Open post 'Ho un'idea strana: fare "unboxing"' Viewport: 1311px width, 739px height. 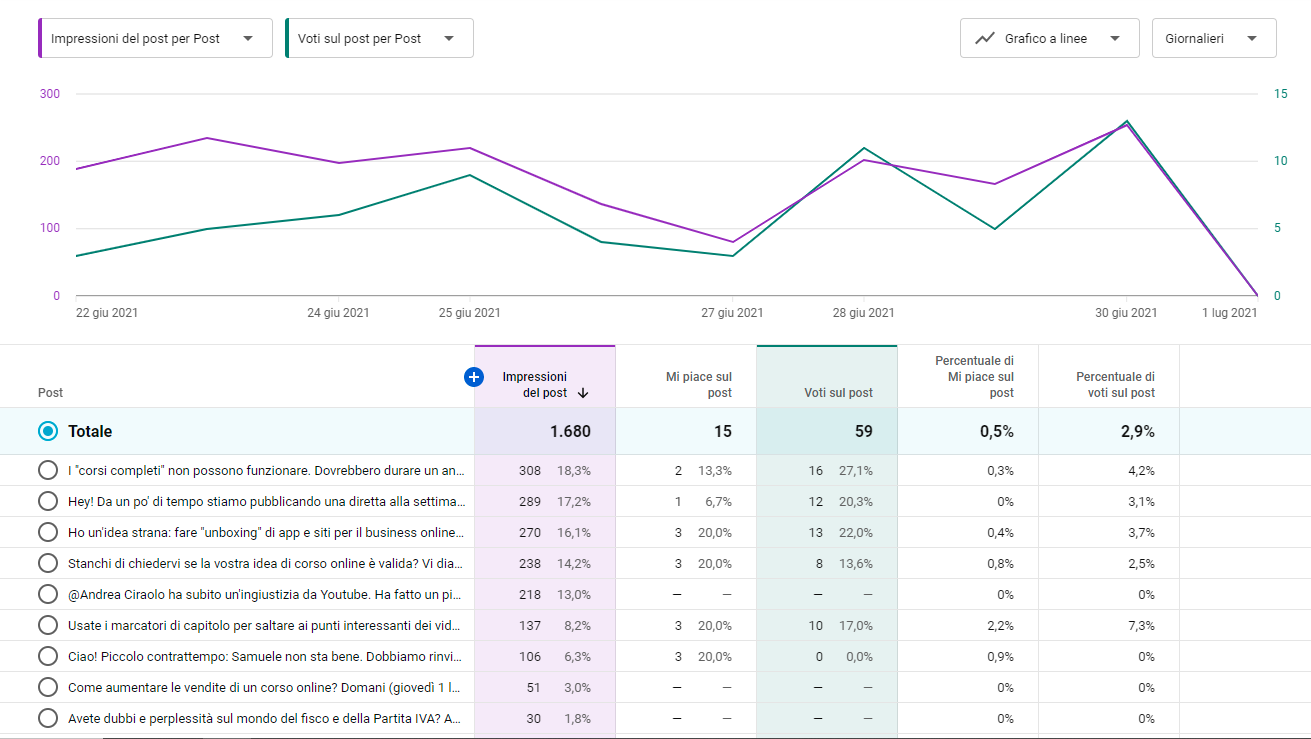(x=266, y=532)
